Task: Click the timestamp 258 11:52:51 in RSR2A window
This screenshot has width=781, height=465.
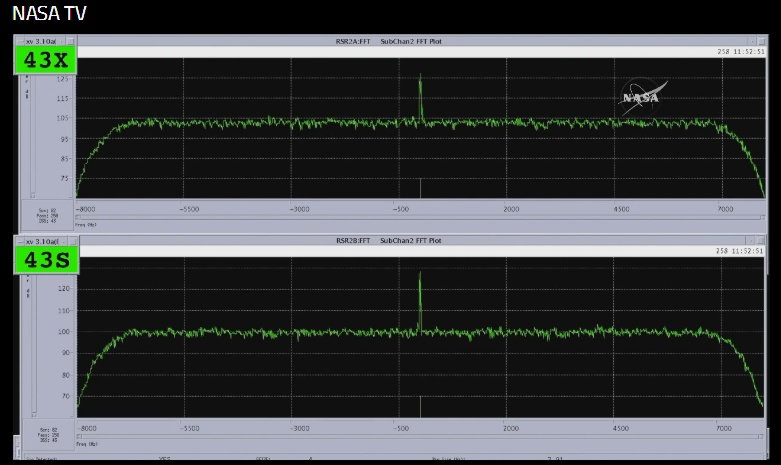Action: 741,52
